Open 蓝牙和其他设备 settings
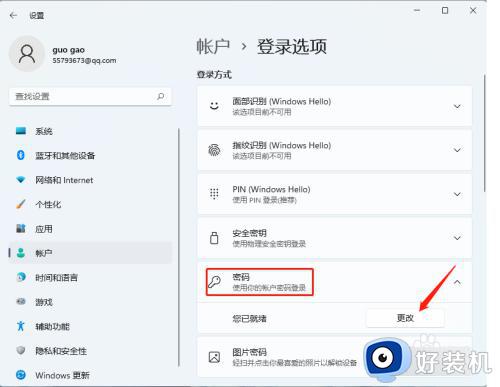 (x=90, y=155)
